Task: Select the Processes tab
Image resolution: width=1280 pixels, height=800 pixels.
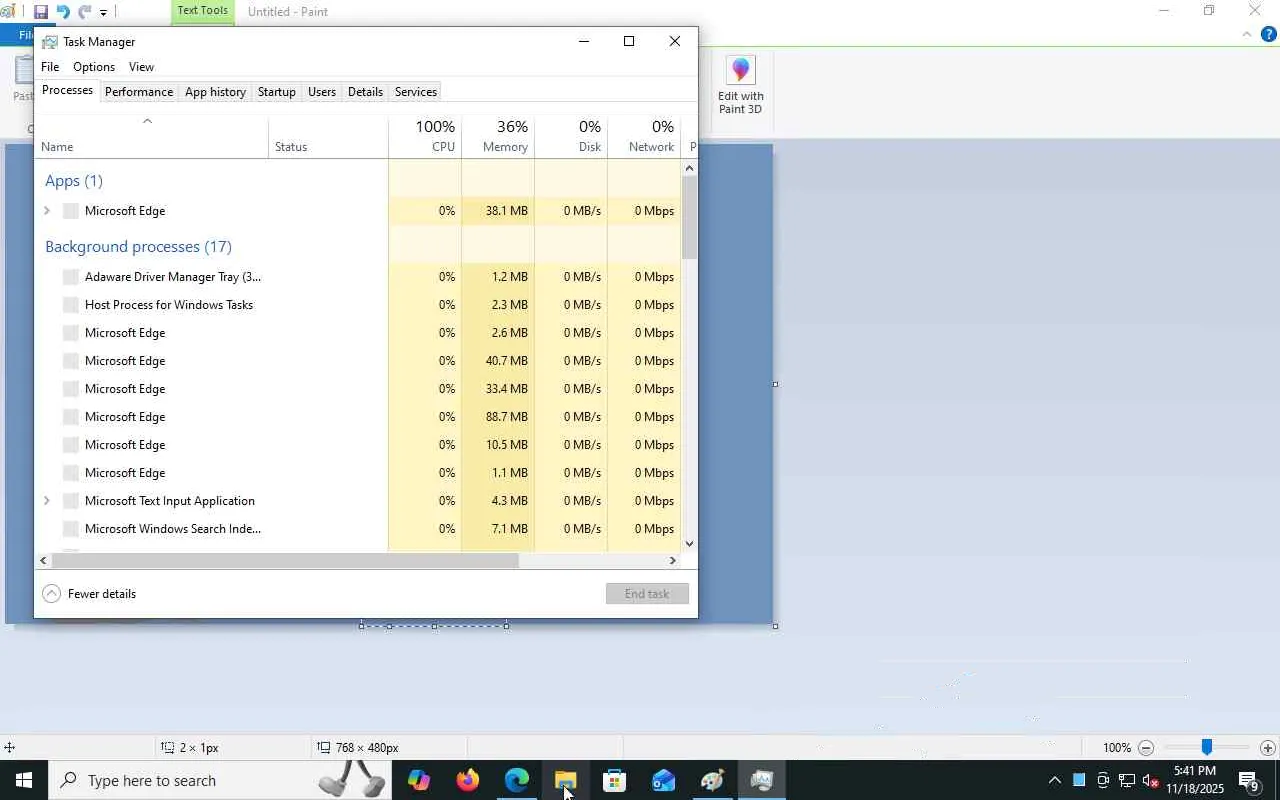Action: 67,91
